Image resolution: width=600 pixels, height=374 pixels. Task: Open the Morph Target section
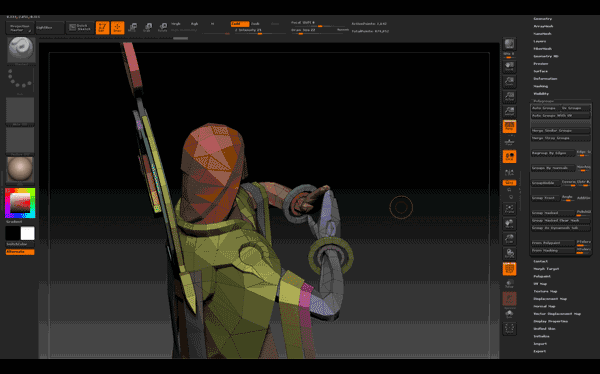pyautogui.click(x=546, y=269)
